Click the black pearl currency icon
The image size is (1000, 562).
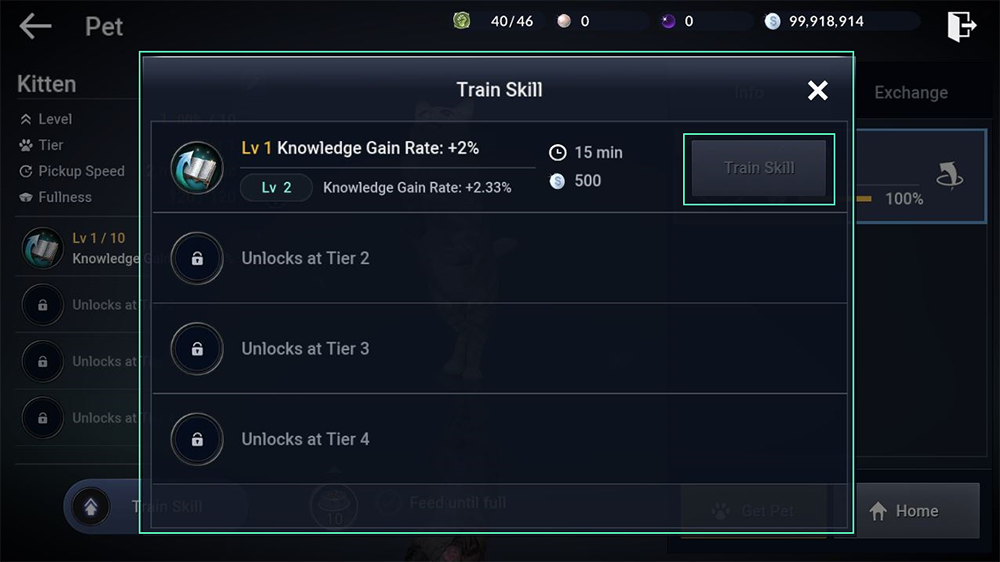pyautogui.click(x=668, y=21)
